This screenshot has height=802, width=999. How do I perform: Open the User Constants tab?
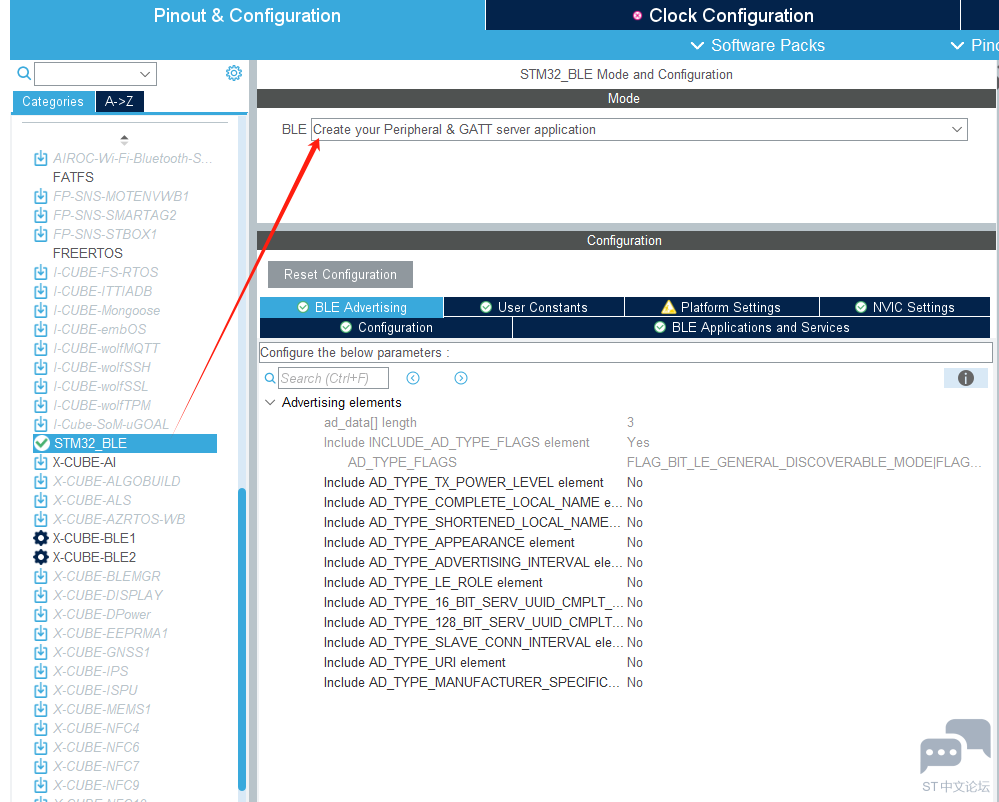[534, 307]
